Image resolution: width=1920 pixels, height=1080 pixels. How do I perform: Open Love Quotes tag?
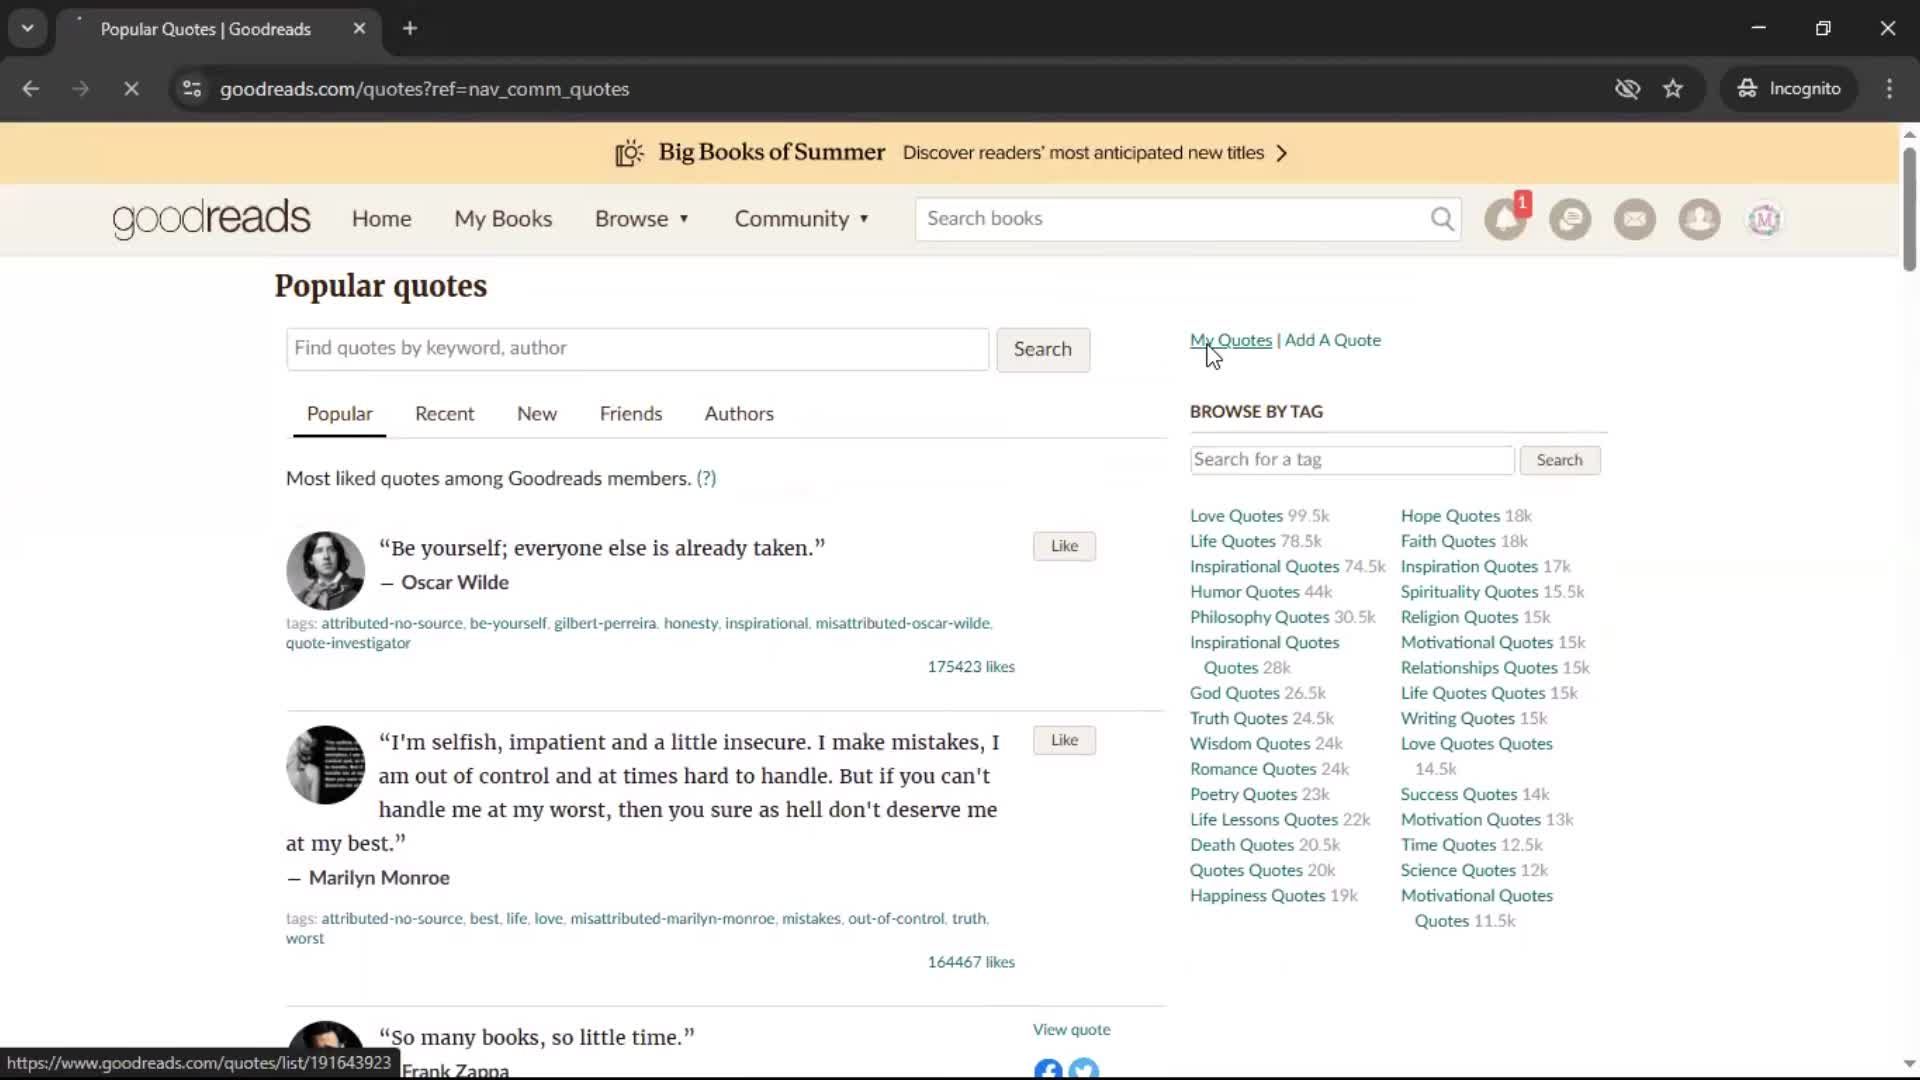pos(1236,516)
